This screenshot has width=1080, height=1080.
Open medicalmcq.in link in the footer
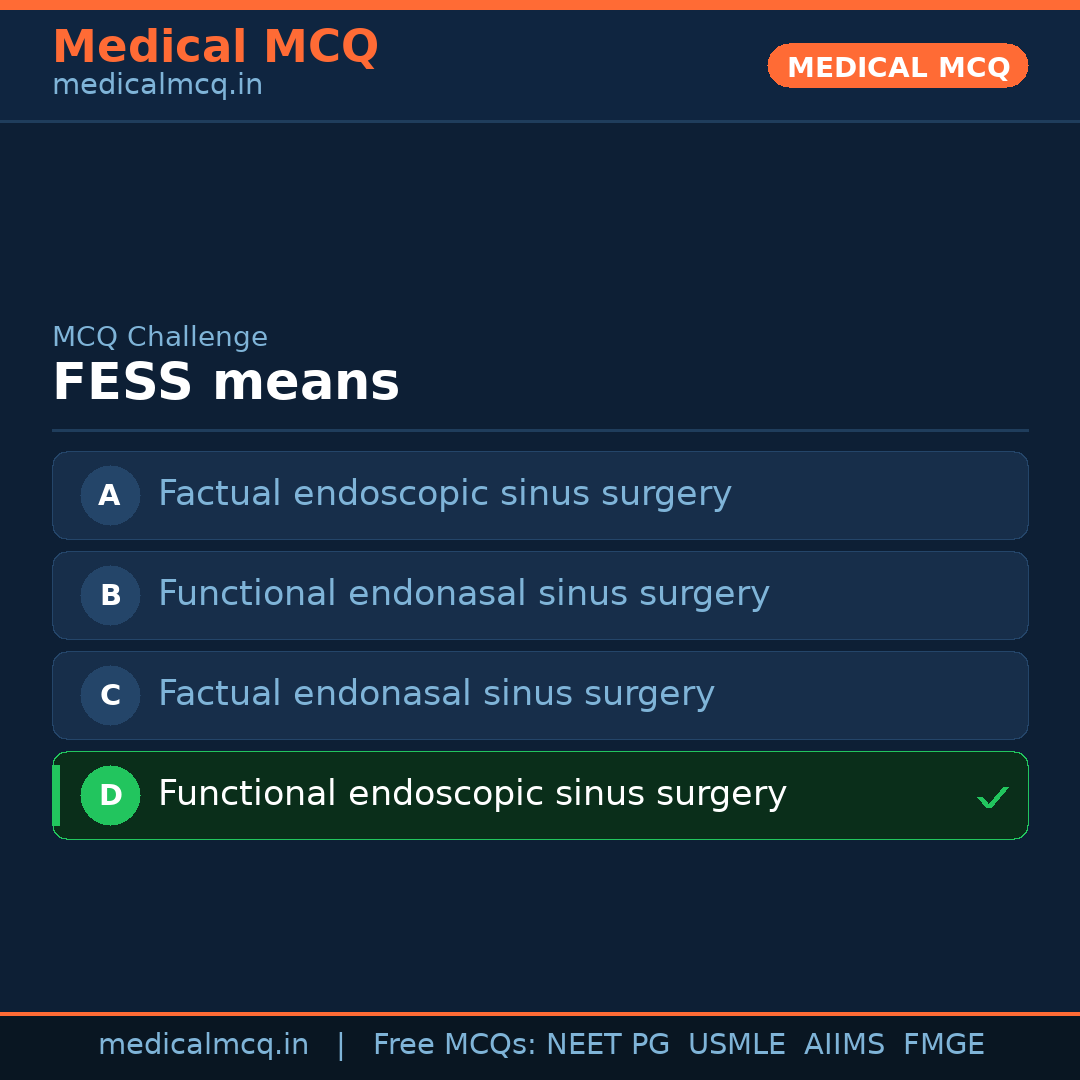203,1045
